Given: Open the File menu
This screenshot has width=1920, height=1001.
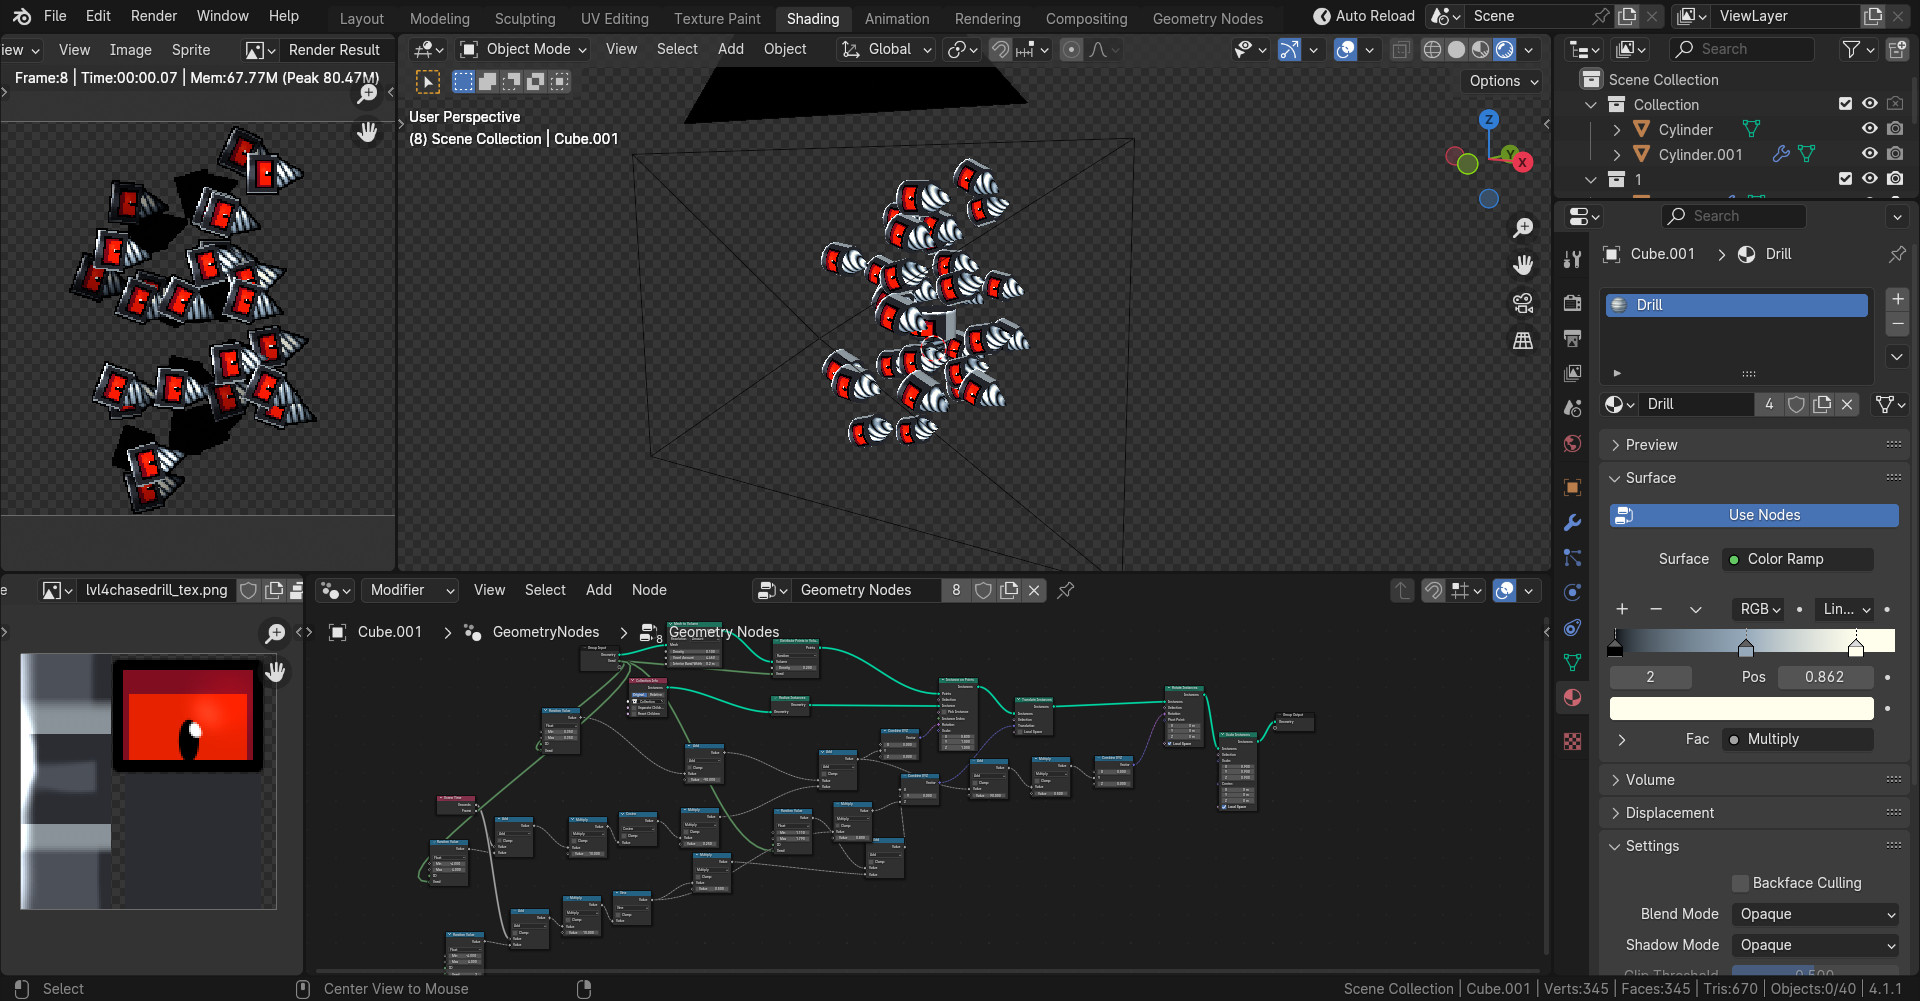Looking at the screenshot, I should click(55, 16).
